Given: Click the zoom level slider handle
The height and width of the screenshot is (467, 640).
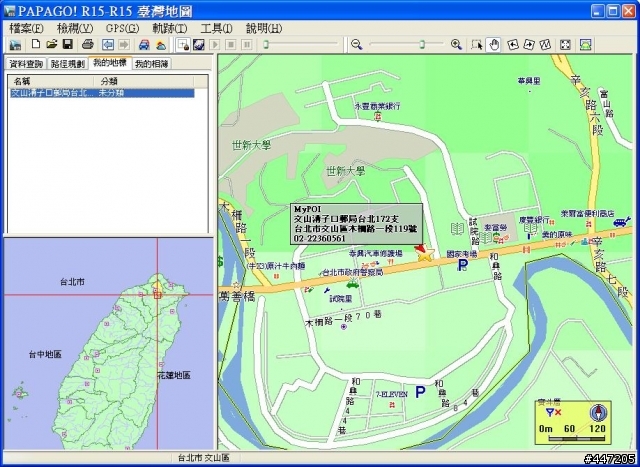Looking at the screenshot, I should click(x=422, y=44).
